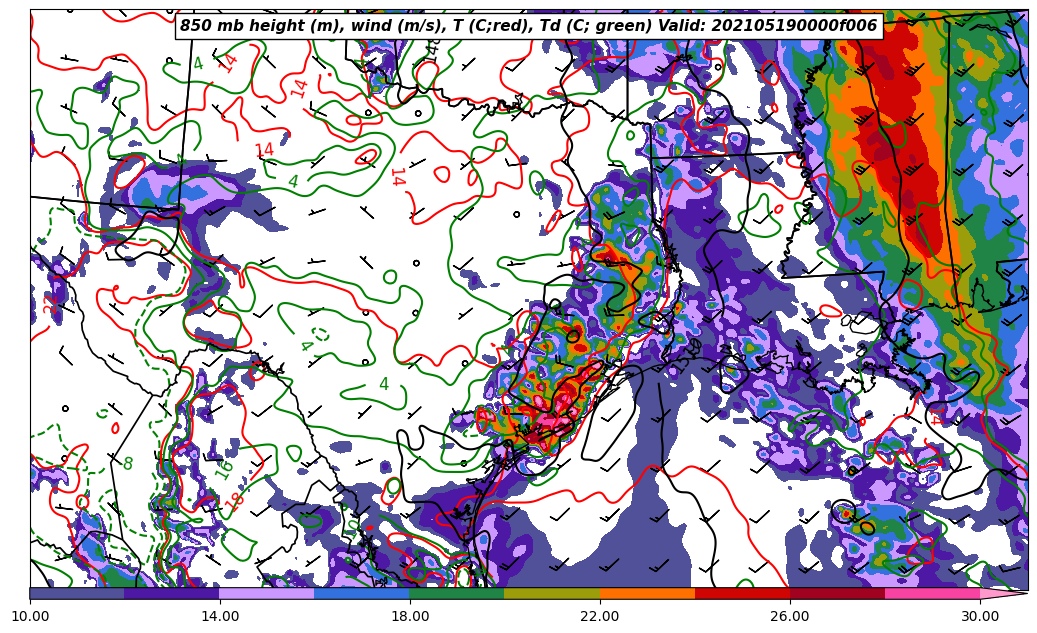The height and width of the screenshot is (633, 1037).
Task: Click the green dewpoint contour label 8
Action: coord(128,464)
